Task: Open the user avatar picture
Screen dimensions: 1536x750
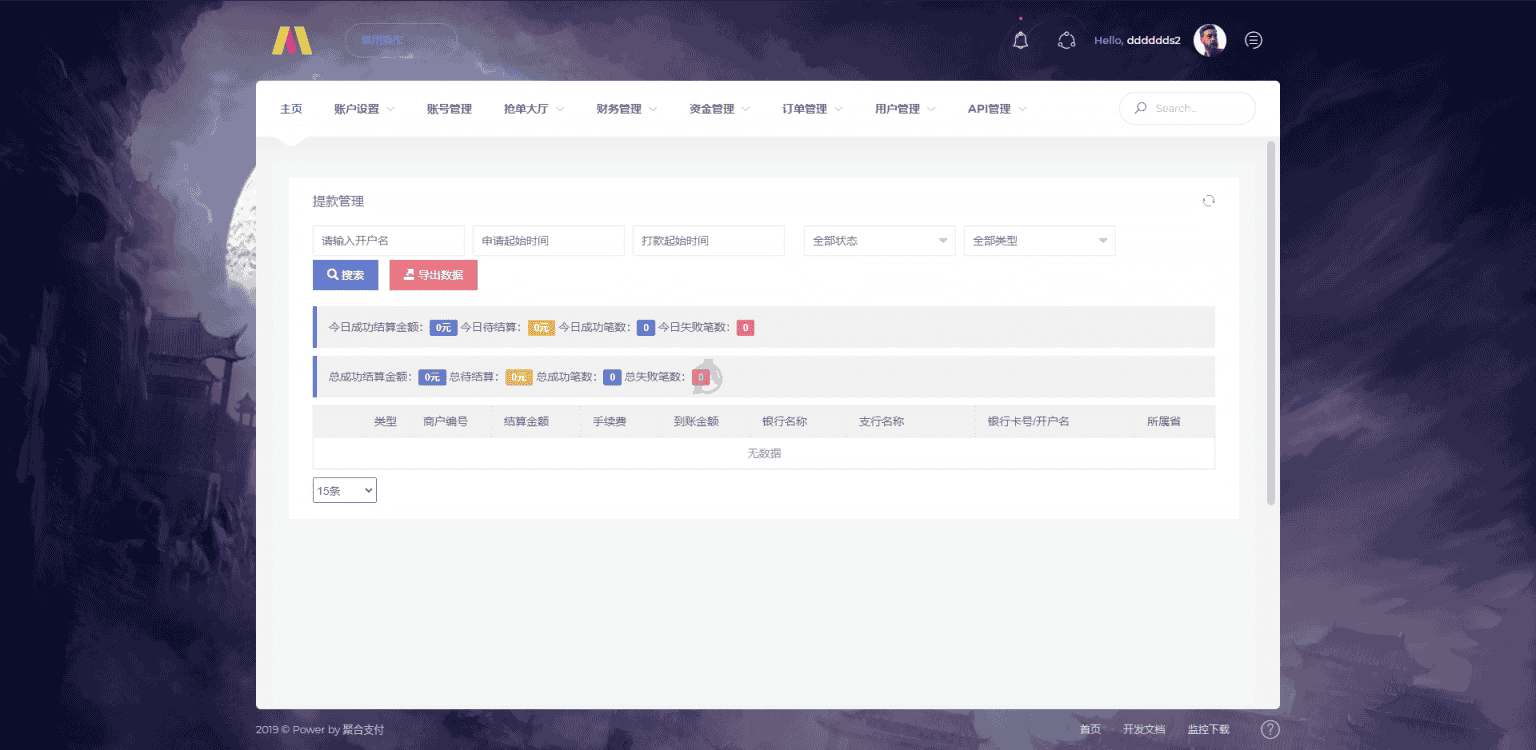Action: click(1209, 40)
